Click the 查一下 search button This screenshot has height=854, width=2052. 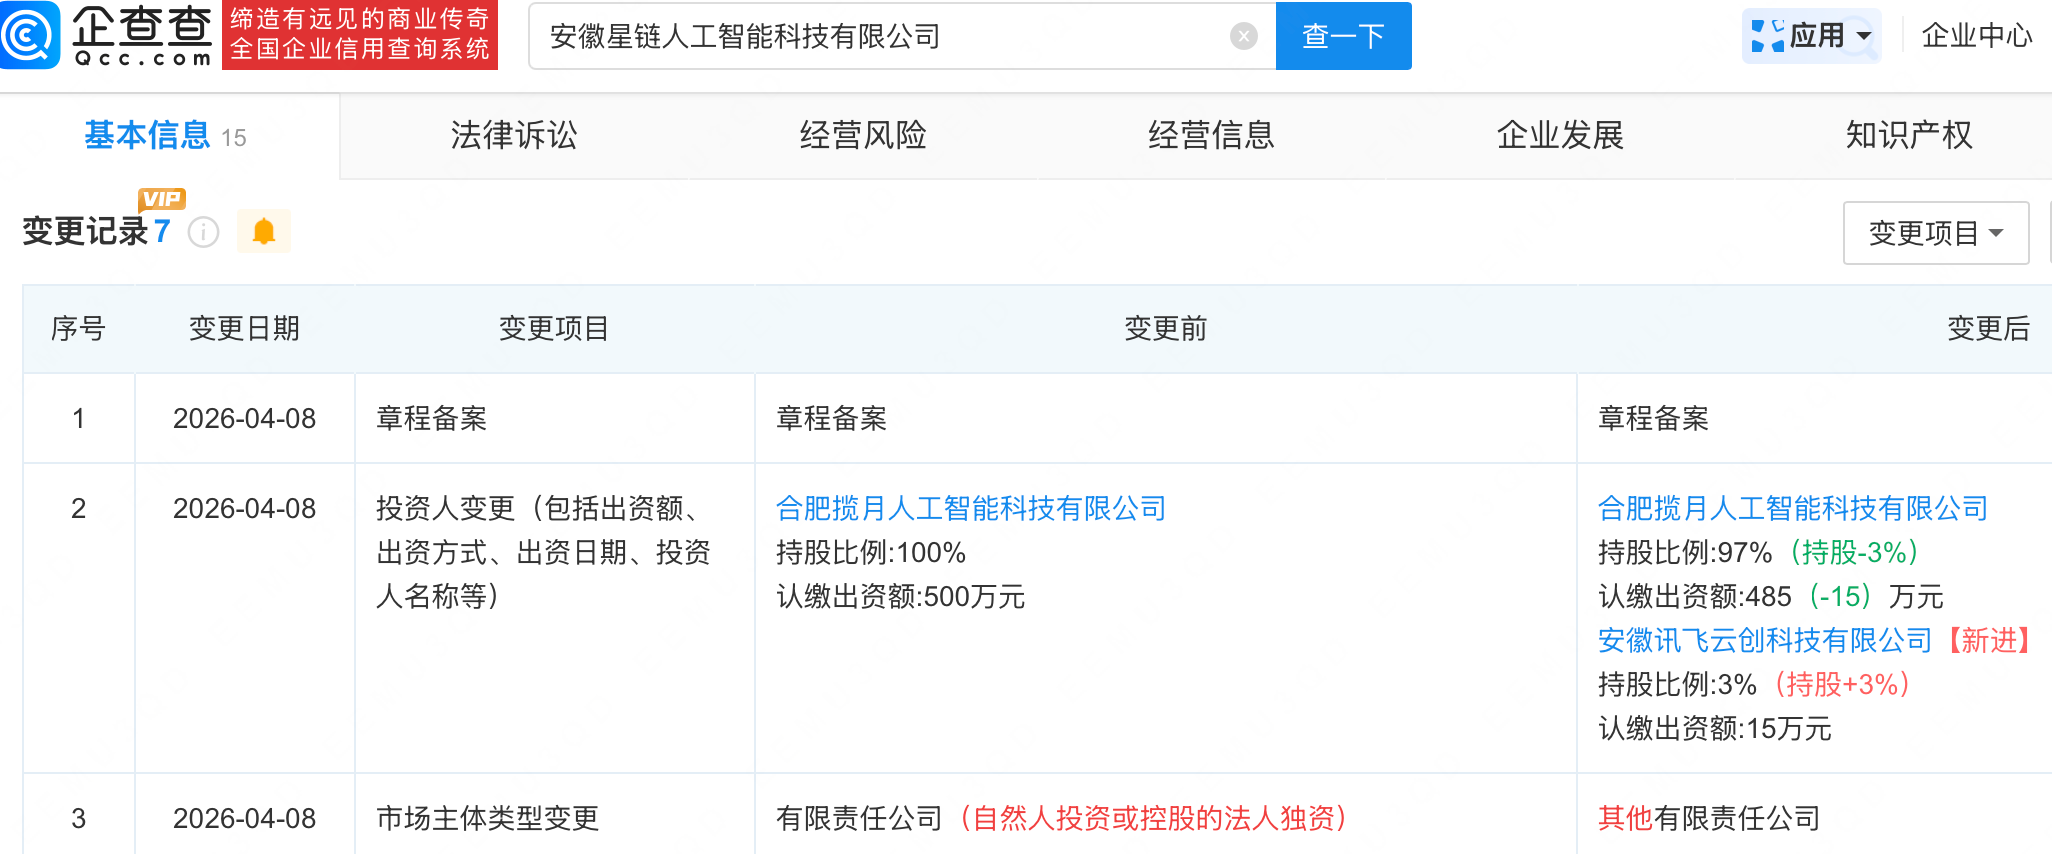point(1343,37)
